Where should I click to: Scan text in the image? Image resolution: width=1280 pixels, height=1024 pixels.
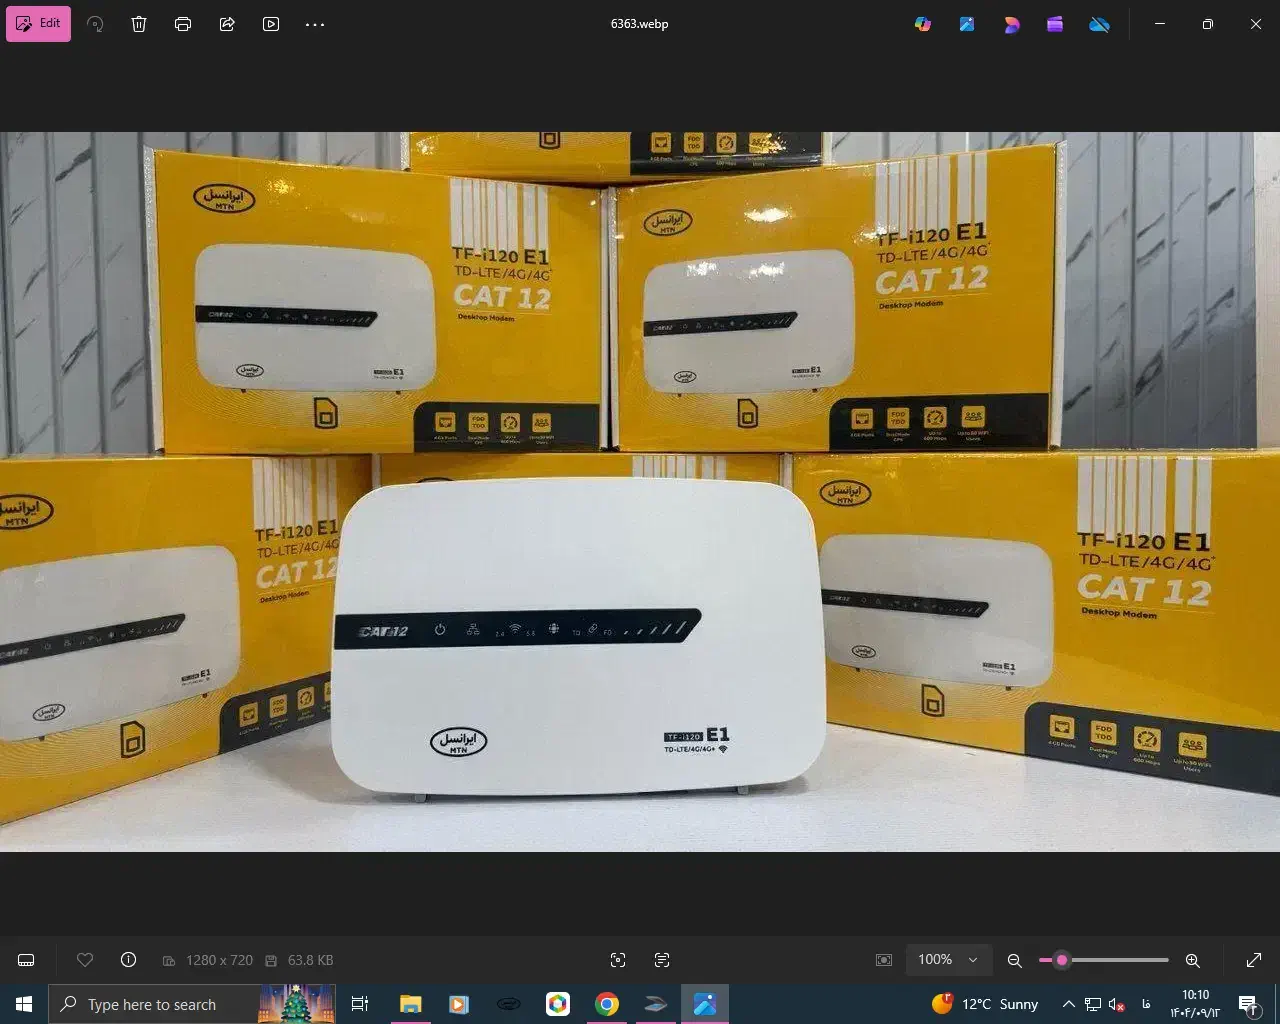pos(662,960)
